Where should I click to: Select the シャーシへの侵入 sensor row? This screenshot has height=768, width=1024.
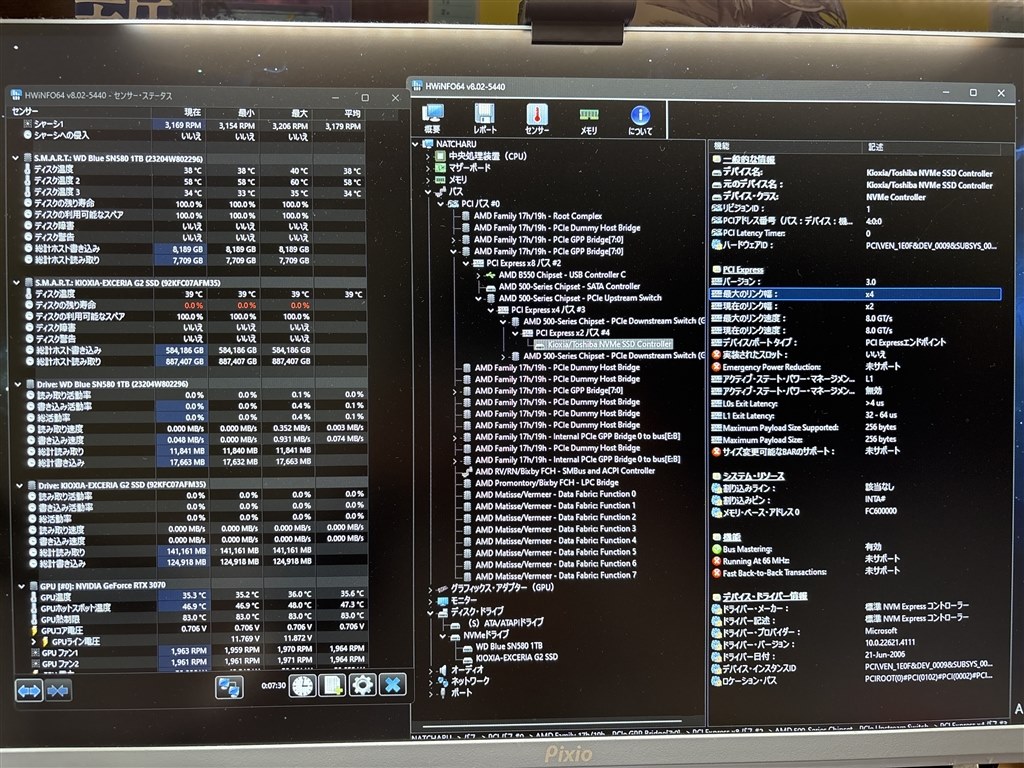point(193,135)
